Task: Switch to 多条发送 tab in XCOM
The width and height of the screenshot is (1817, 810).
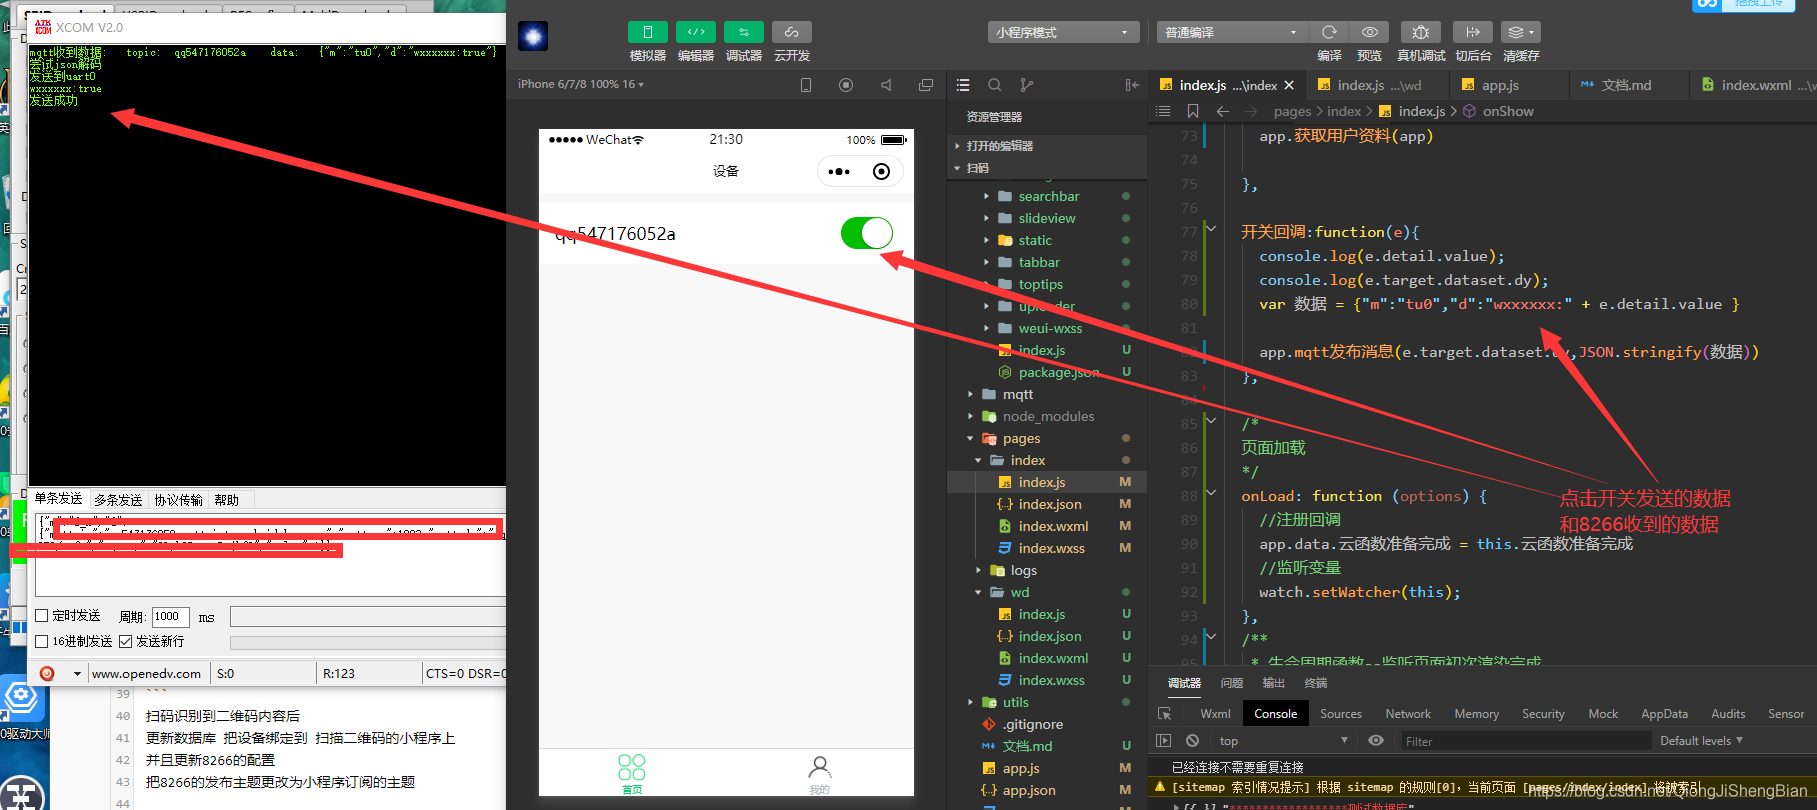Action: pos(118,500)
